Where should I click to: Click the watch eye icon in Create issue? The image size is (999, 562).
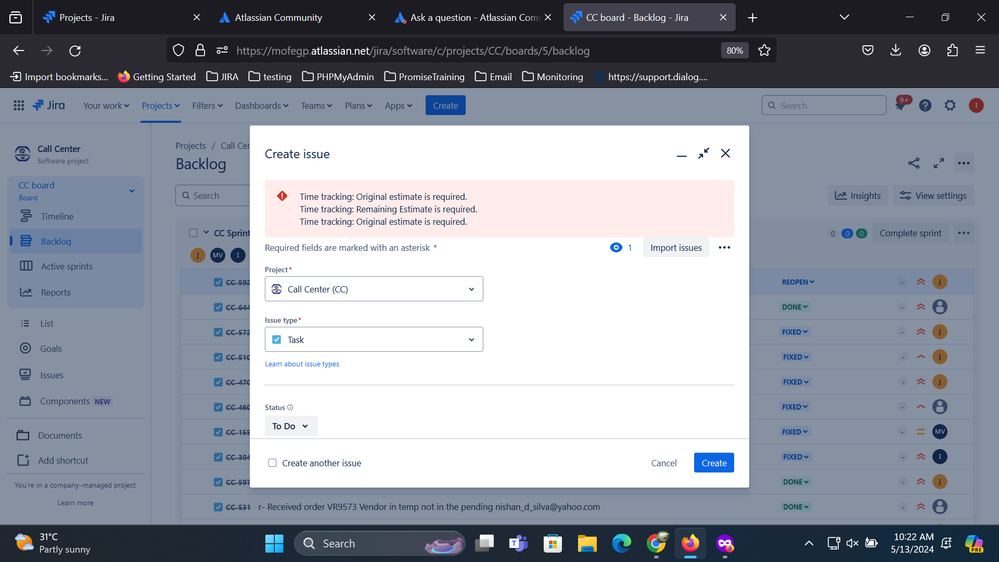[x=615, y=247]
